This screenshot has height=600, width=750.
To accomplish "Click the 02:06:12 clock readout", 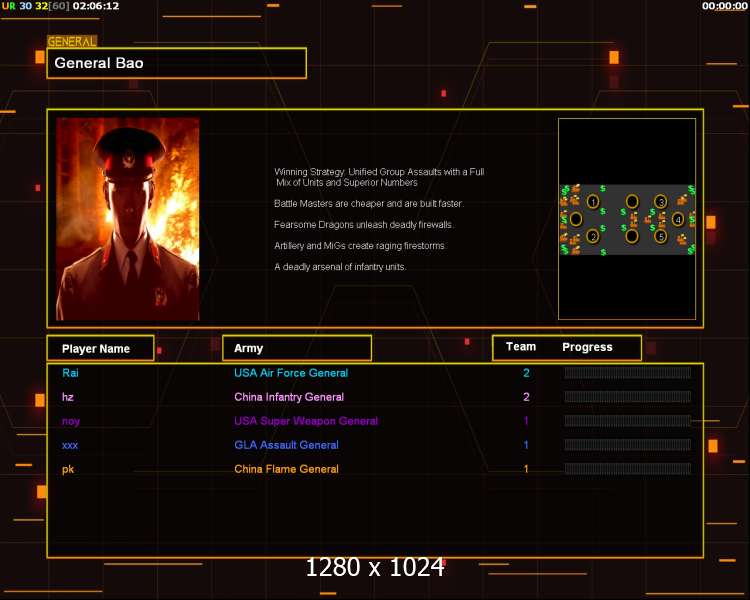I will [96, 6].
